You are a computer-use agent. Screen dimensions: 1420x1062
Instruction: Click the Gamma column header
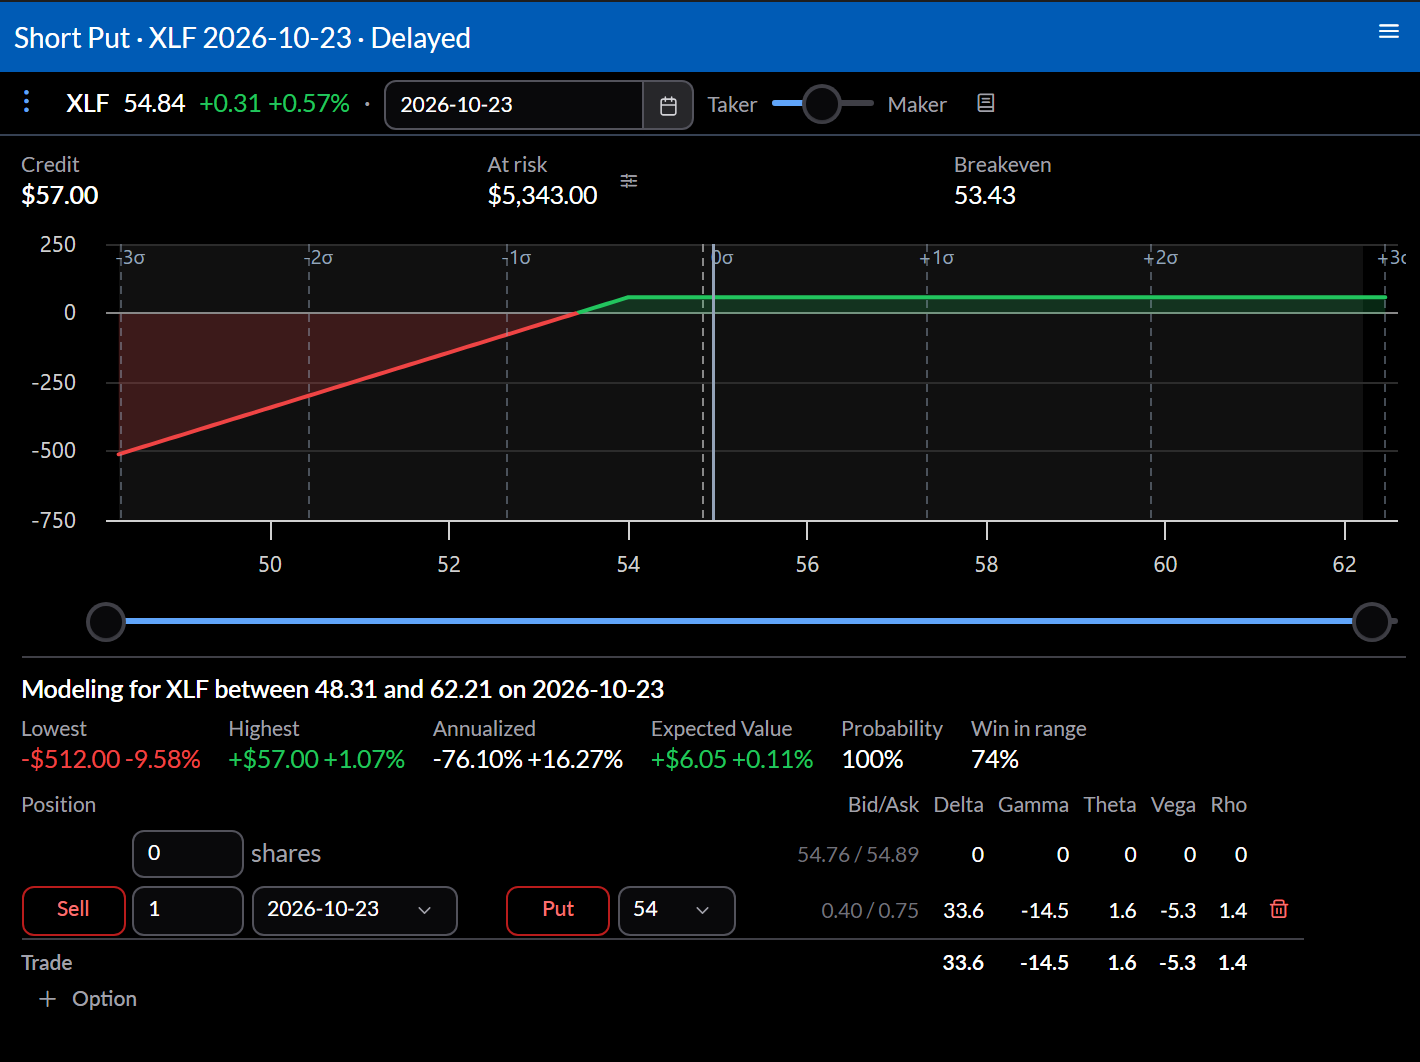(x=1033, y=805)
